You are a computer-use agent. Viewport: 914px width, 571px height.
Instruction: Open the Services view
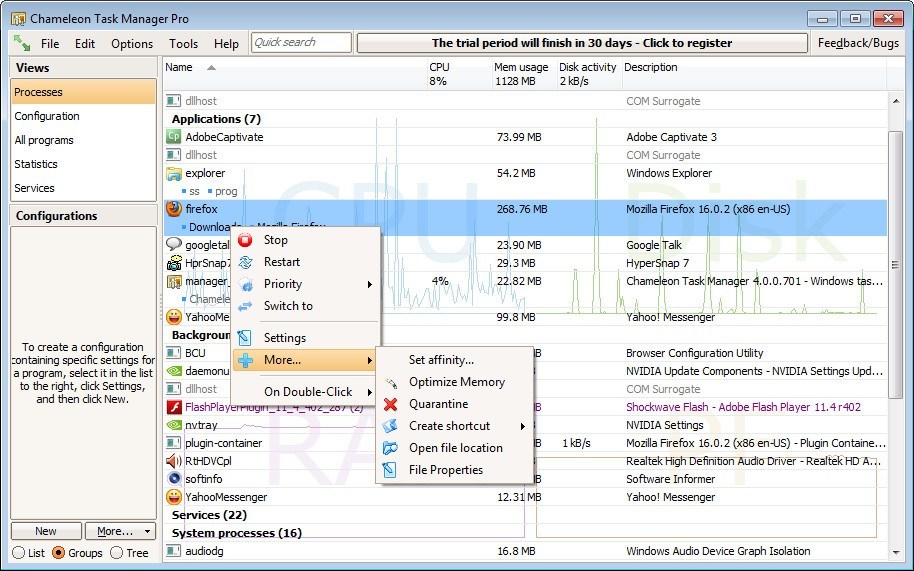point(83,188)
